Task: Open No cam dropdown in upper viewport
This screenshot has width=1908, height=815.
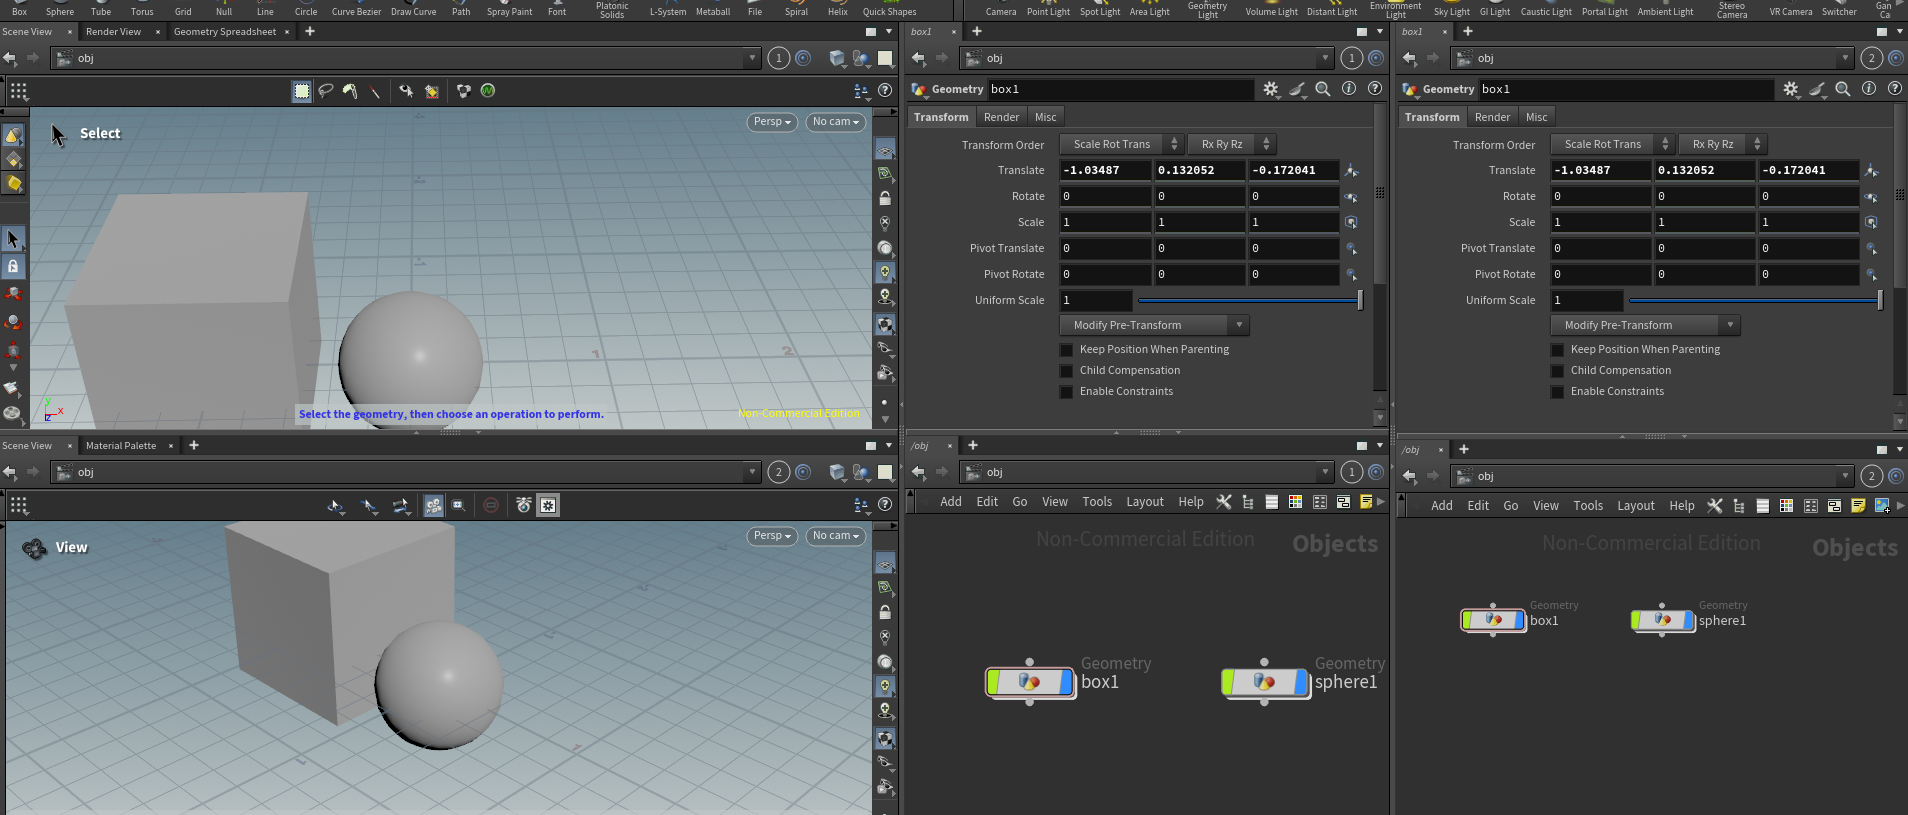Action: click(x=836, y=122)
